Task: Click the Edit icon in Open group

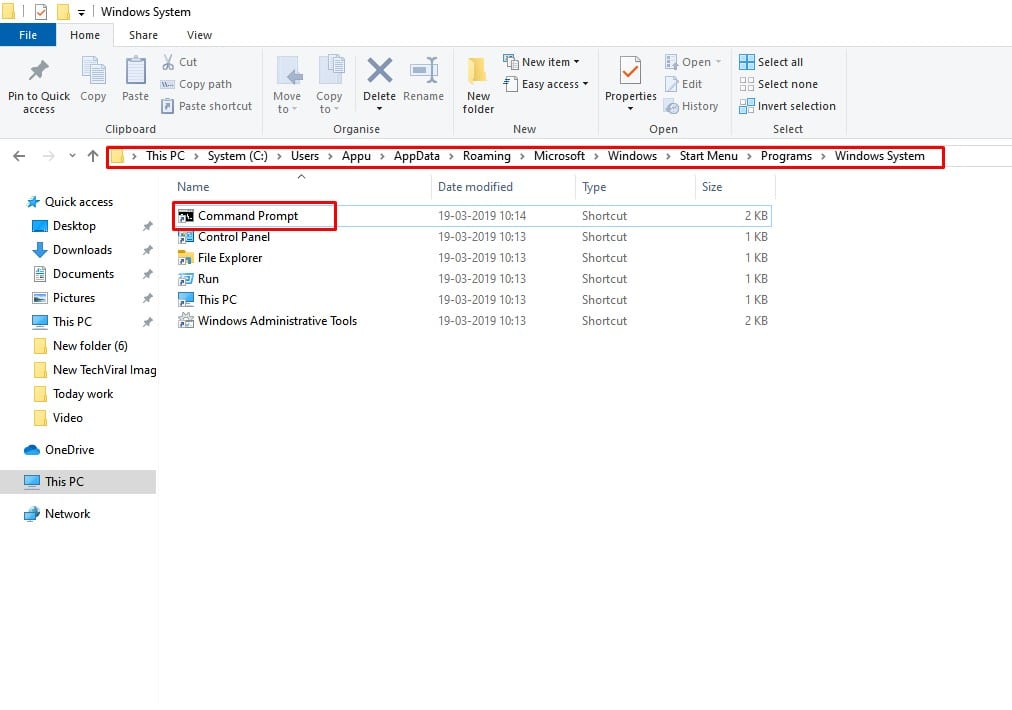Action: click(671, 84)
